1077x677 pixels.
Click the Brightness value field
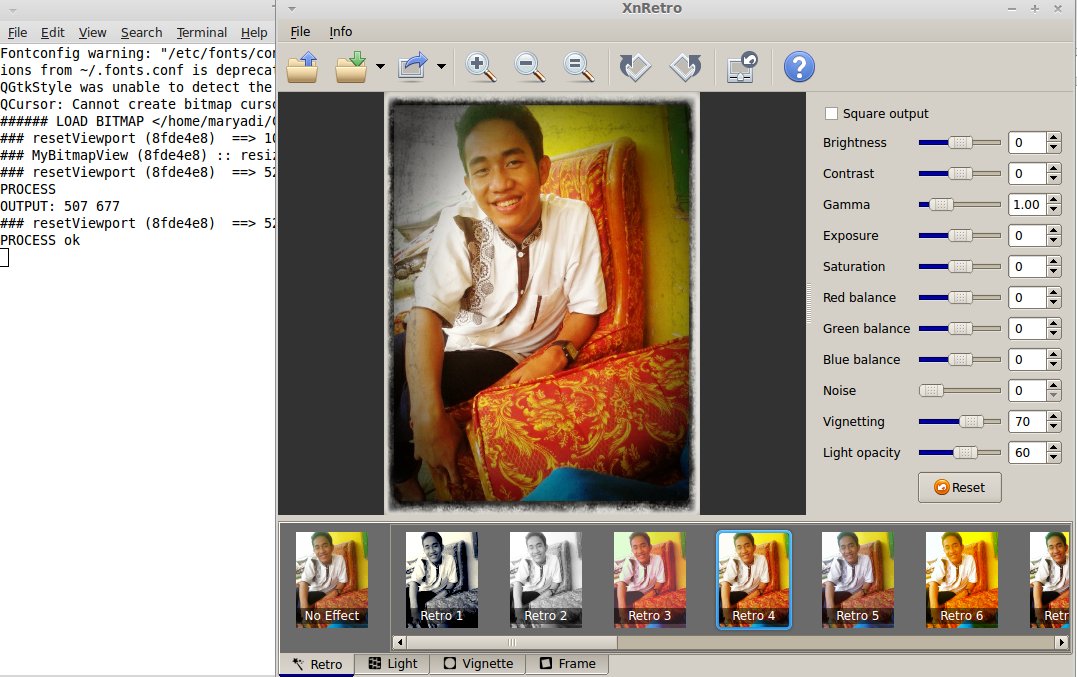point(1027,143)
